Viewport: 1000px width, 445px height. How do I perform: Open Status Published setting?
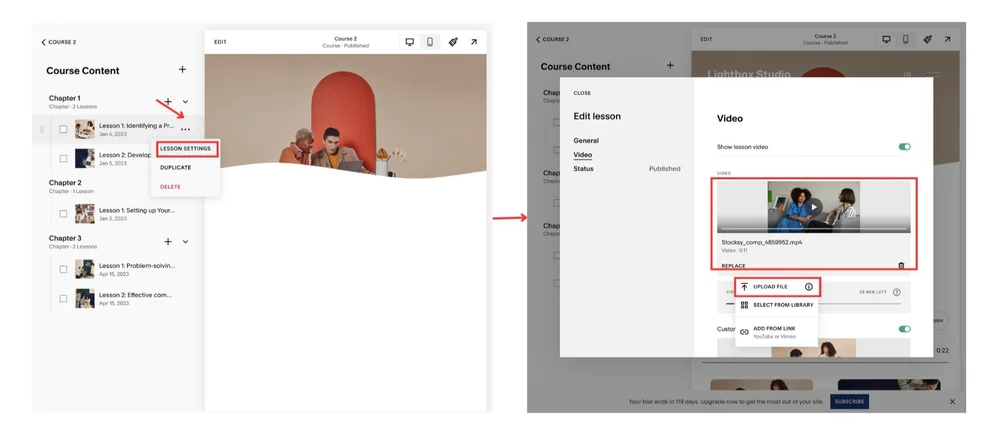[626, 169]
